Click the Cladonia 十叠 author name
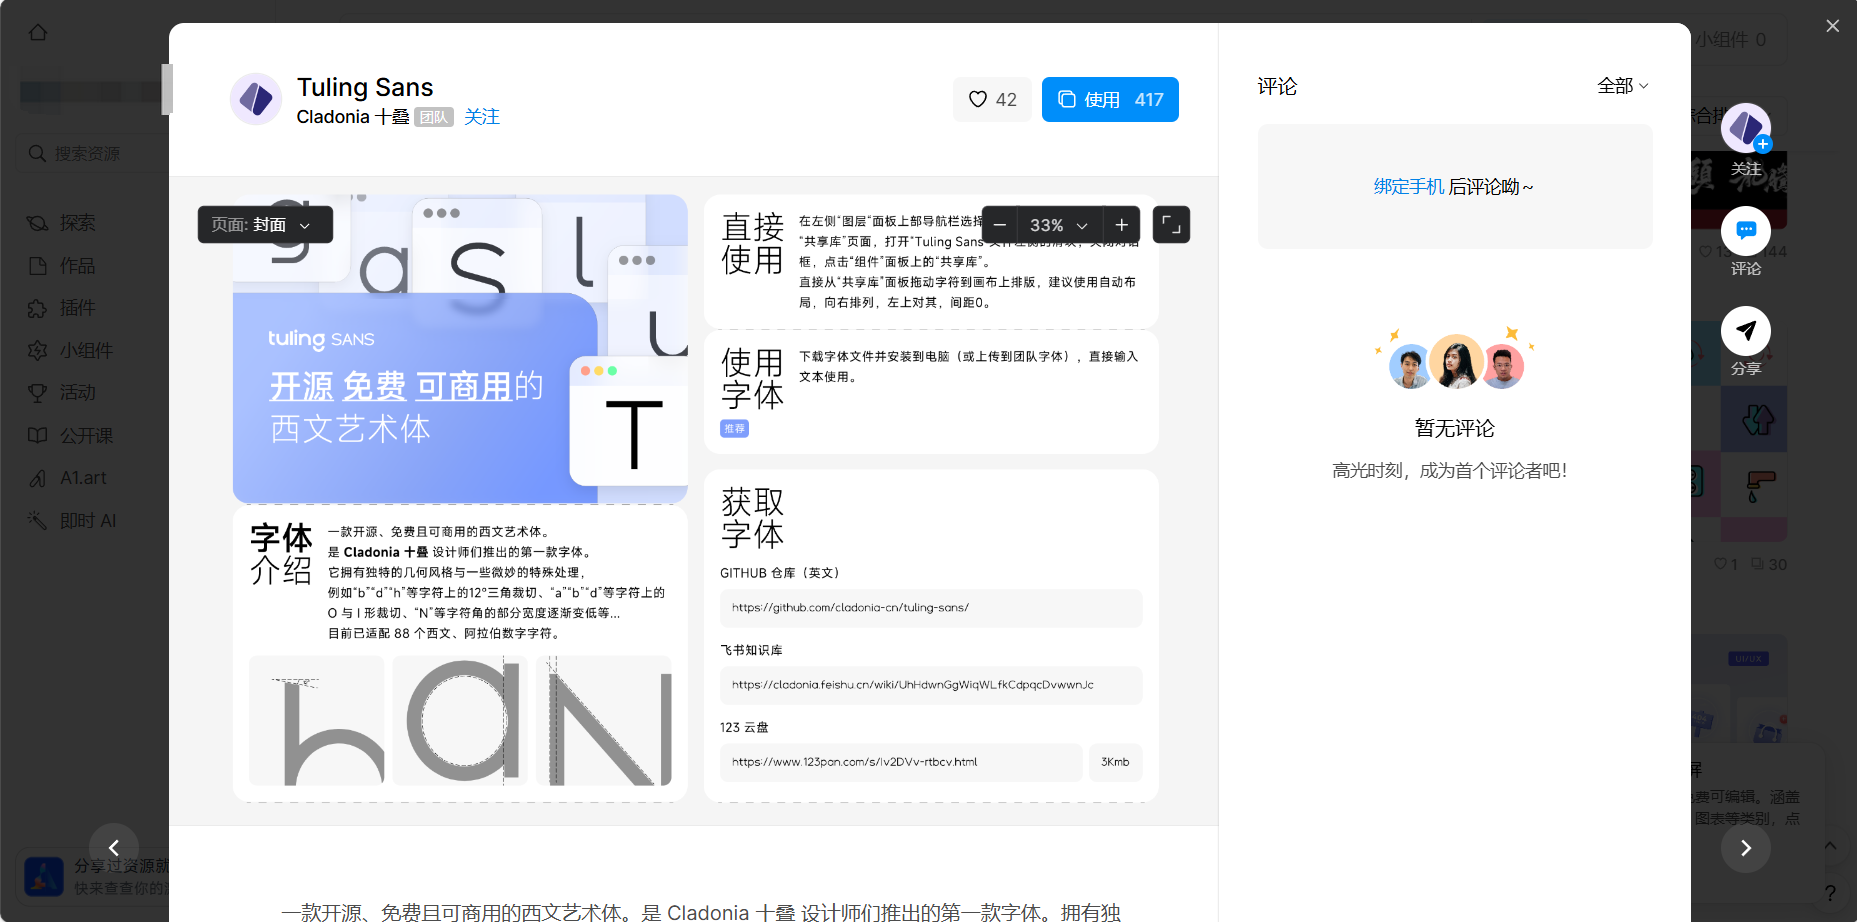The image size is (1857, 922). 353,117
